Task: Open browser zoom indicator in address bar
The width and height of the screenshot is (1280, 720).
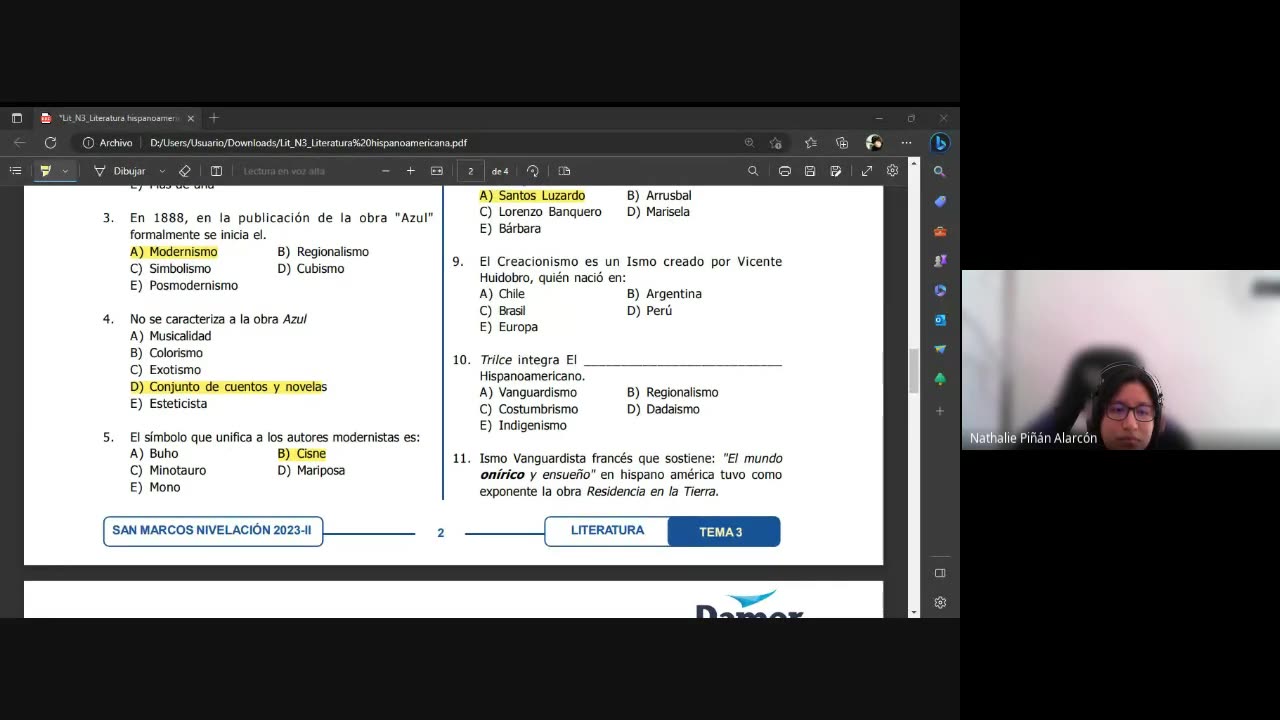Action: tap(749, 143)
